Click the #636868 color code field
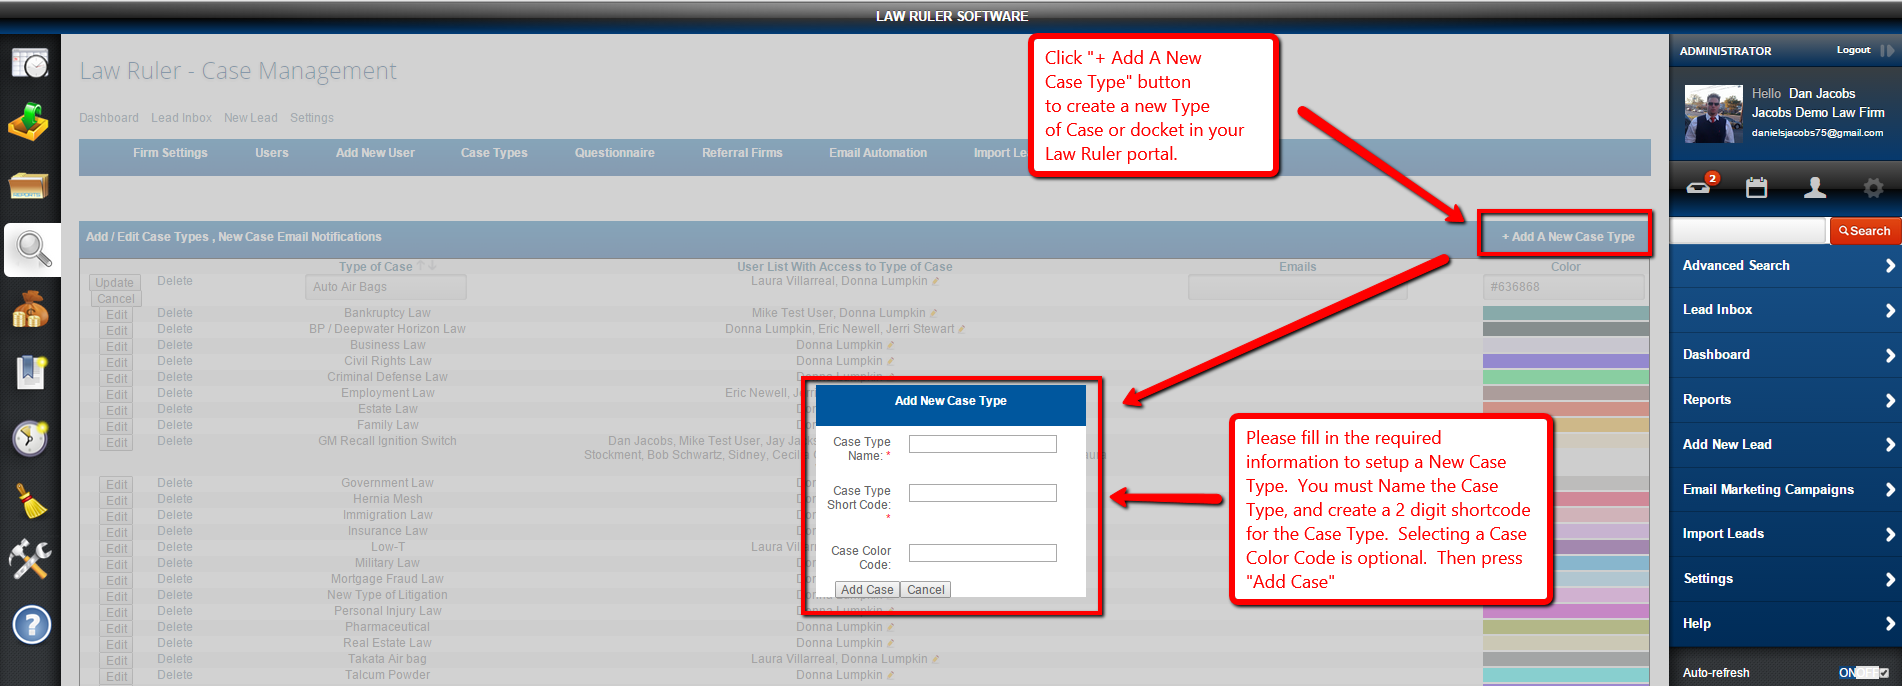 point(1564,287)
